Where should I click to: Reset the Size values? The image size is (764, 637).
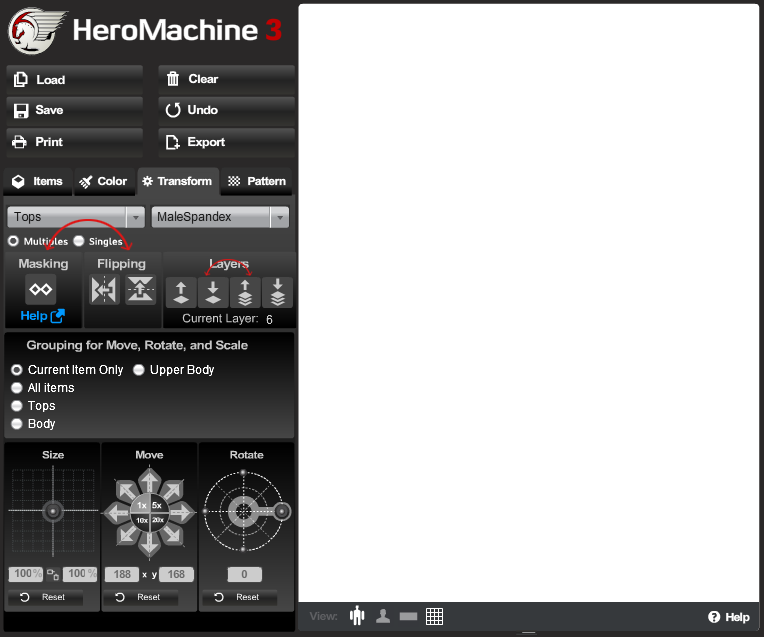coord(45,597)
